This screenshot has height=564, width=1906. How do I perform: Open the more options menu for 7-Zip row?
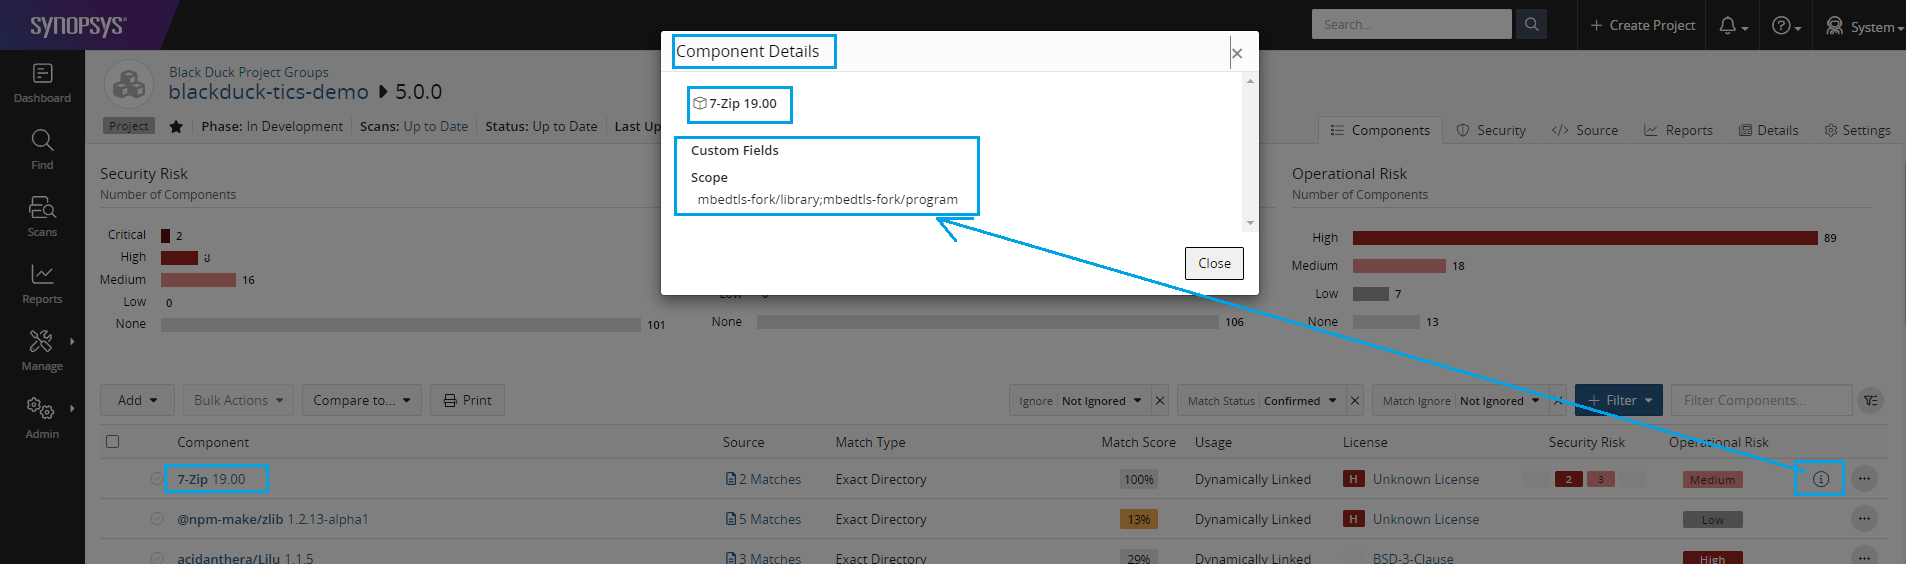click(1864, 478)
